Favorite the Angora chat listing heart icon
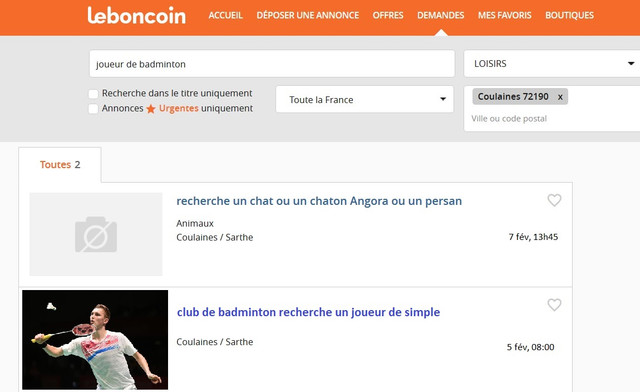The width and height of the screenshot is (640, 392). pyautogui.click(x=554, y=200)
